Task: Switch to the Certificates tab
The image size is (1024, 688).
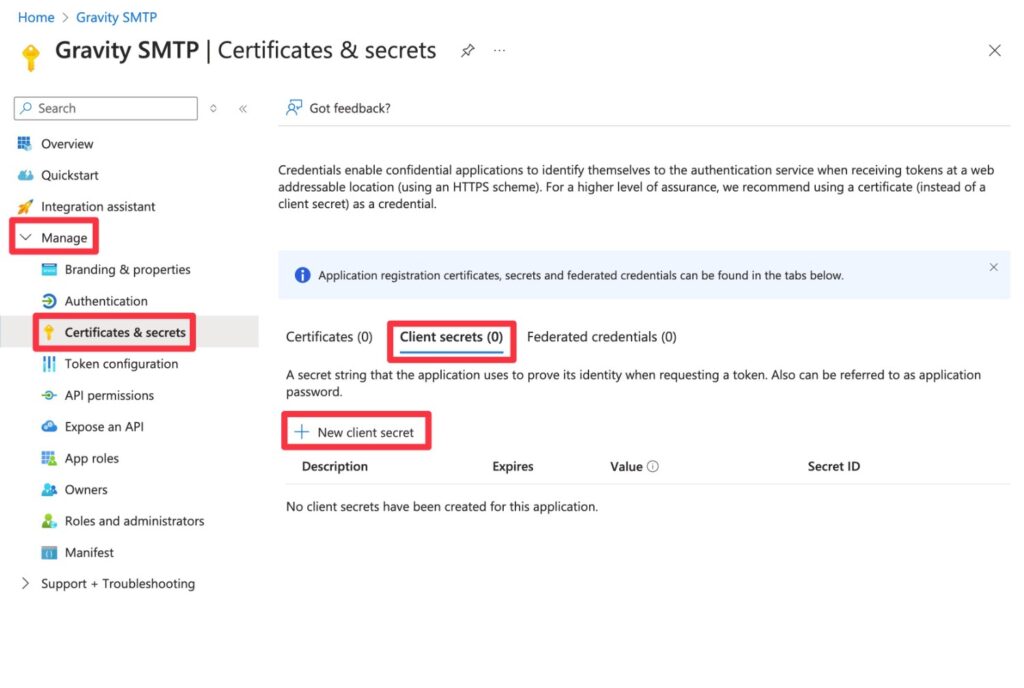Action: click(x=328, y=337)
